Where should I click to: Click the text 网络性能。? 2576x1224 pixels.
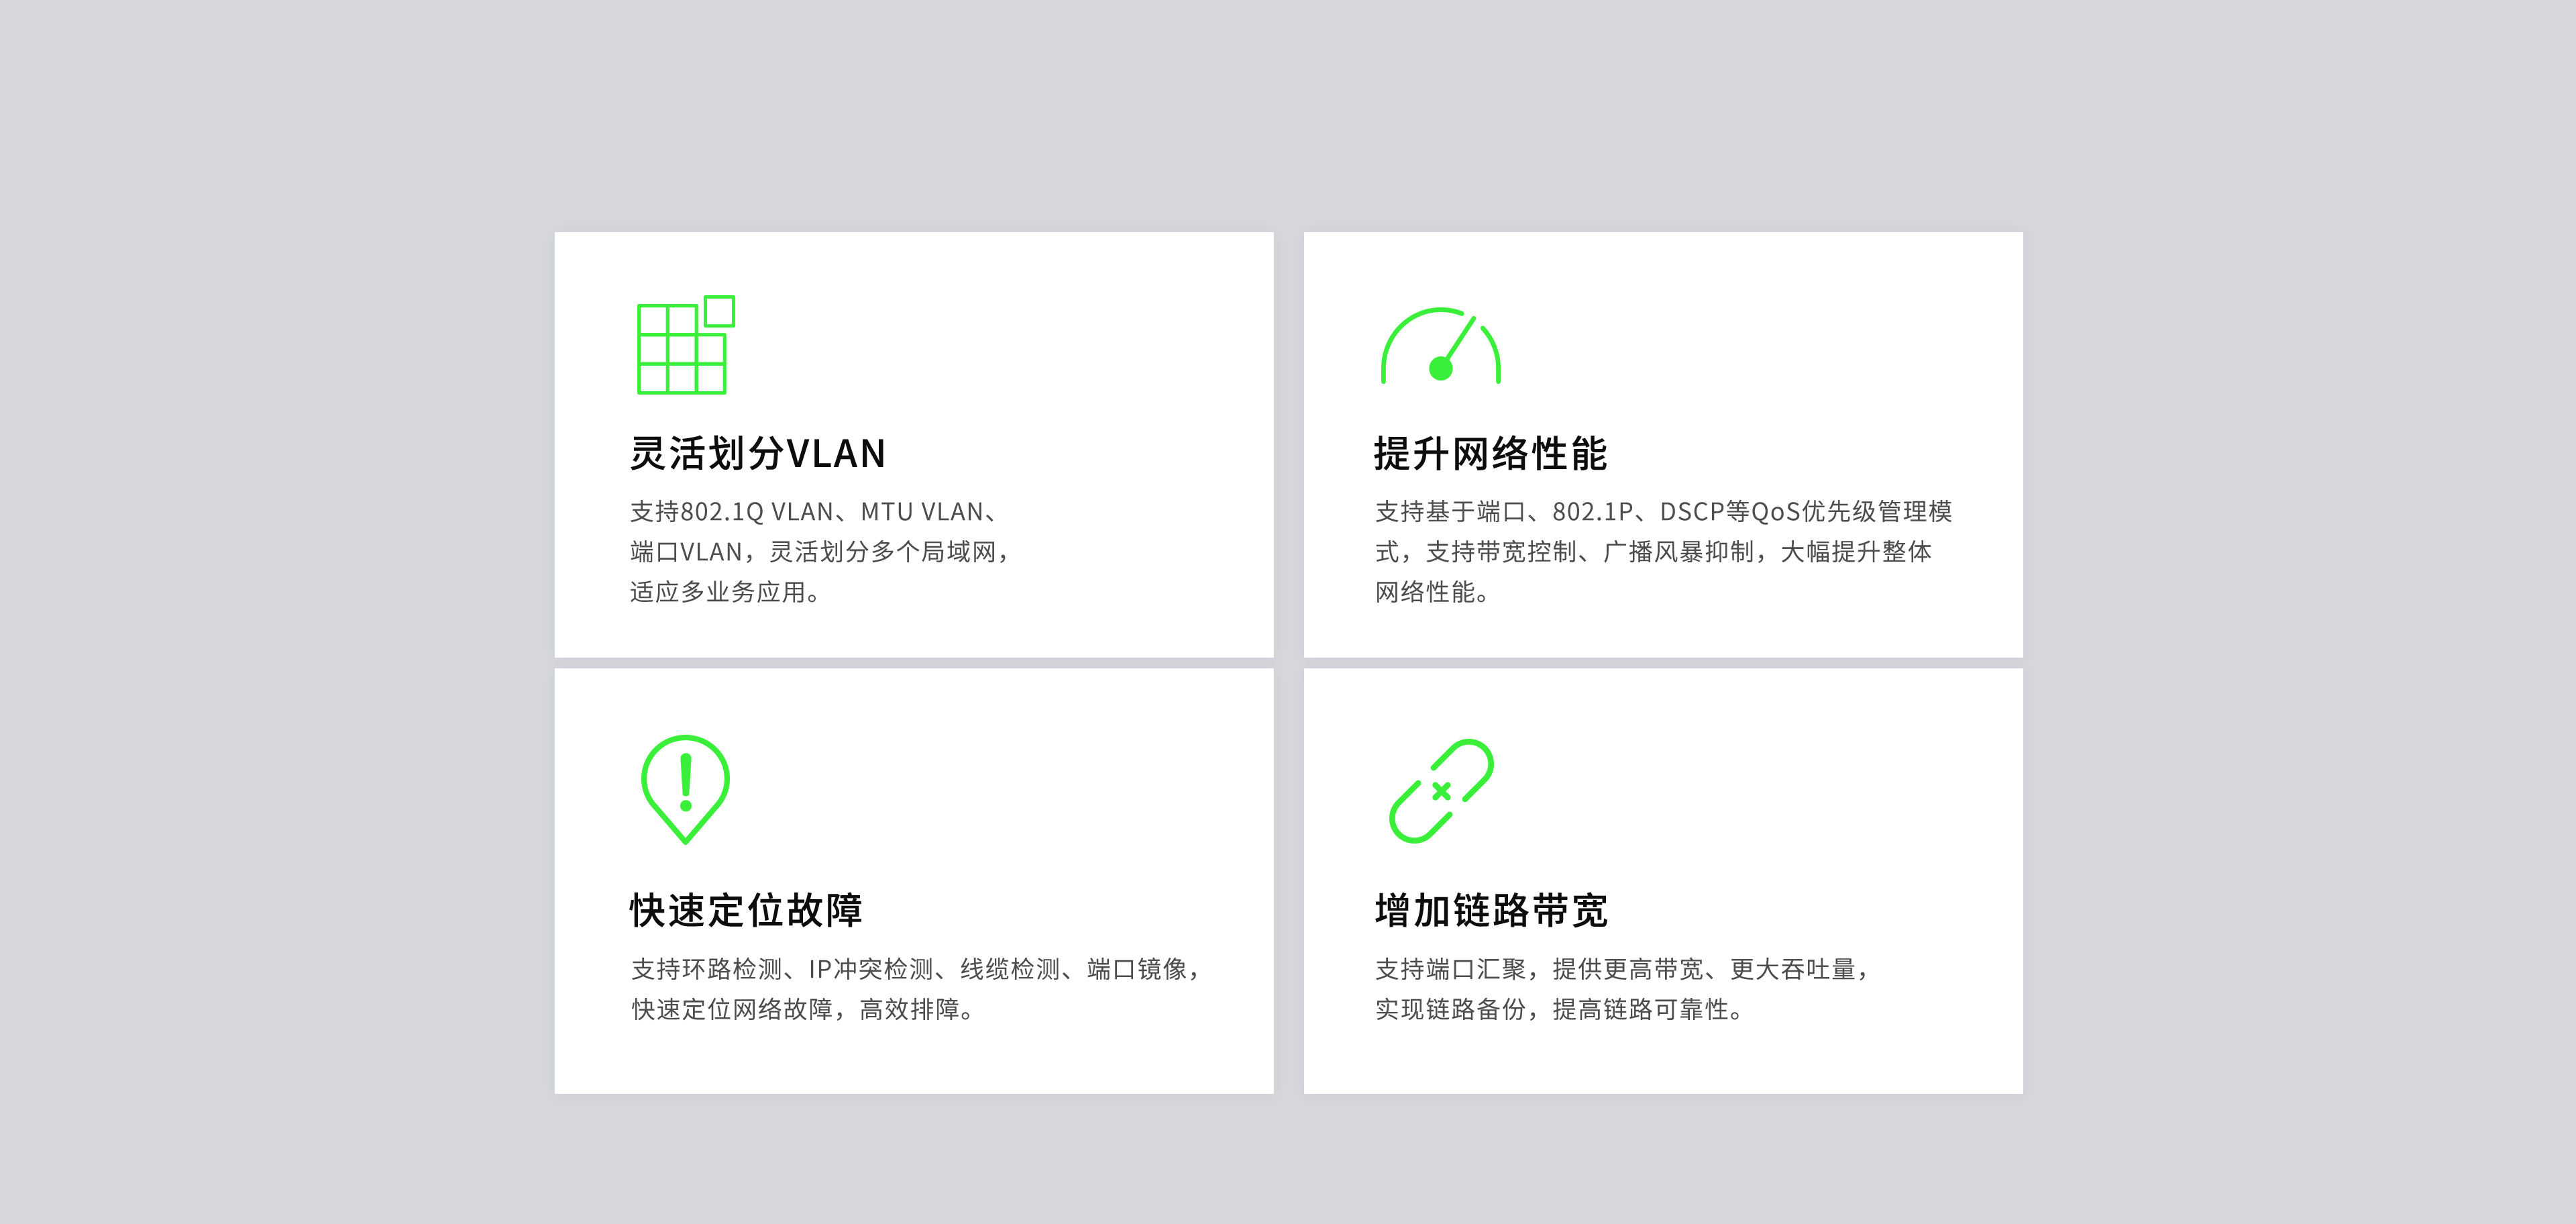click(x=1433, y=592)
